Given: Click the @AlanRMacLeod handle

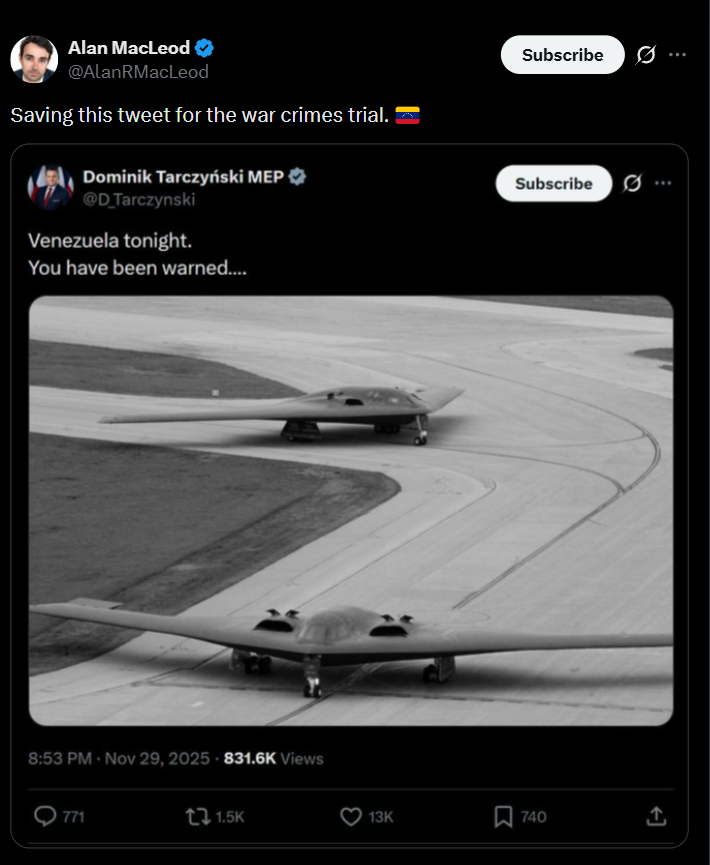Looking at the screenshot, I should (x=138, y=72).
